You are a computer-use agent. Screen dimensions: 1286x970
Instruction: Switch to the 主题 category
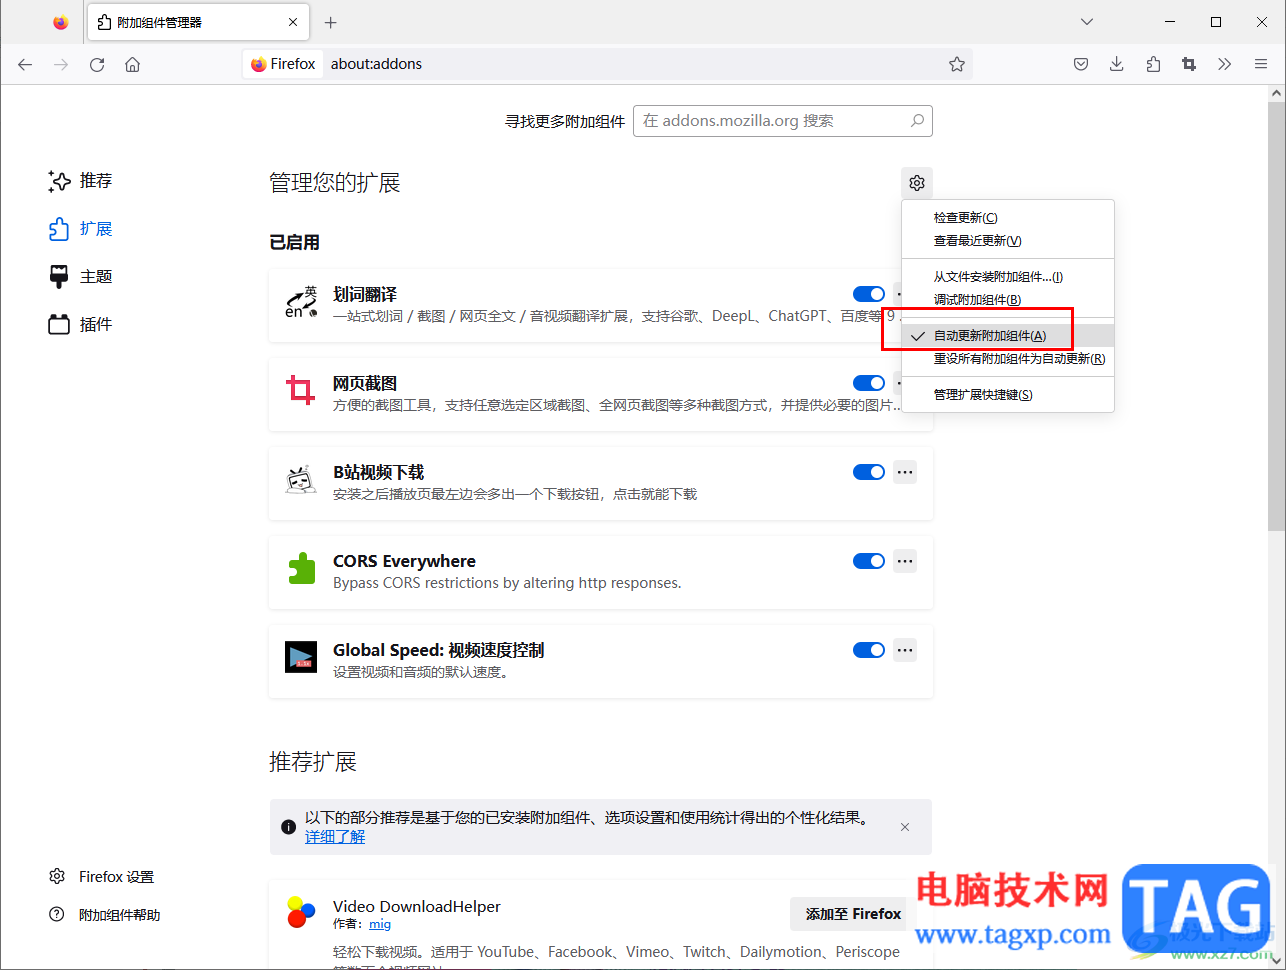81,277
